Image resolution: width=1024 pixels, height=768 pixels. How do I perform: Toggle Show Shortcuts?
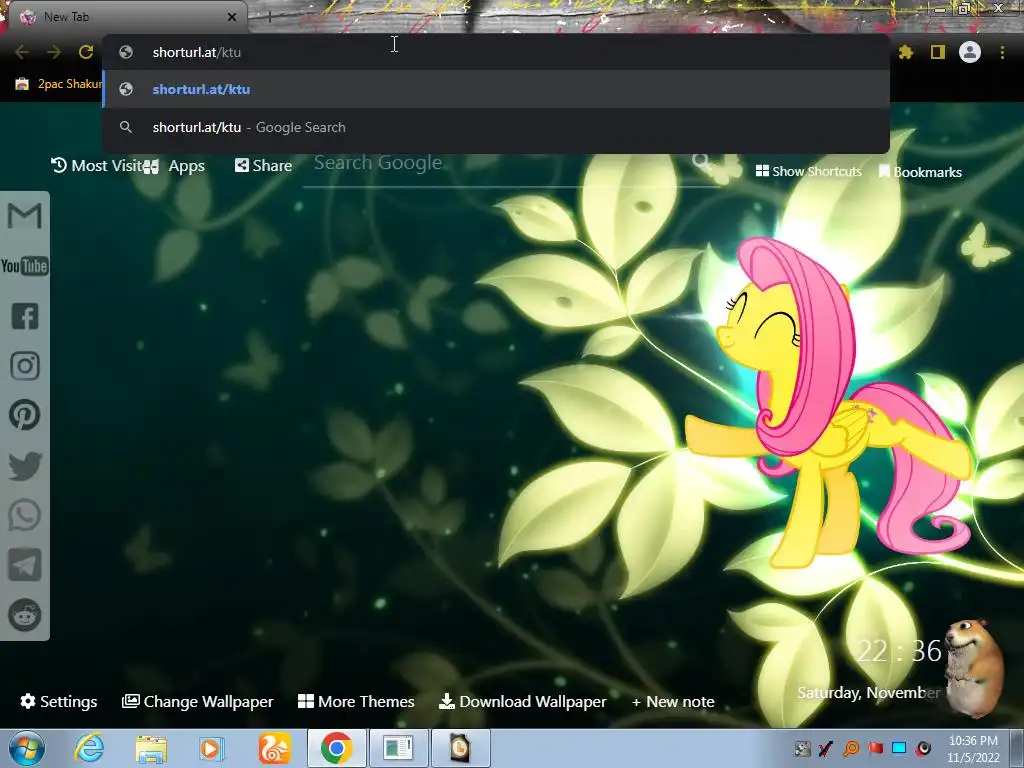[x=808, y=171]
